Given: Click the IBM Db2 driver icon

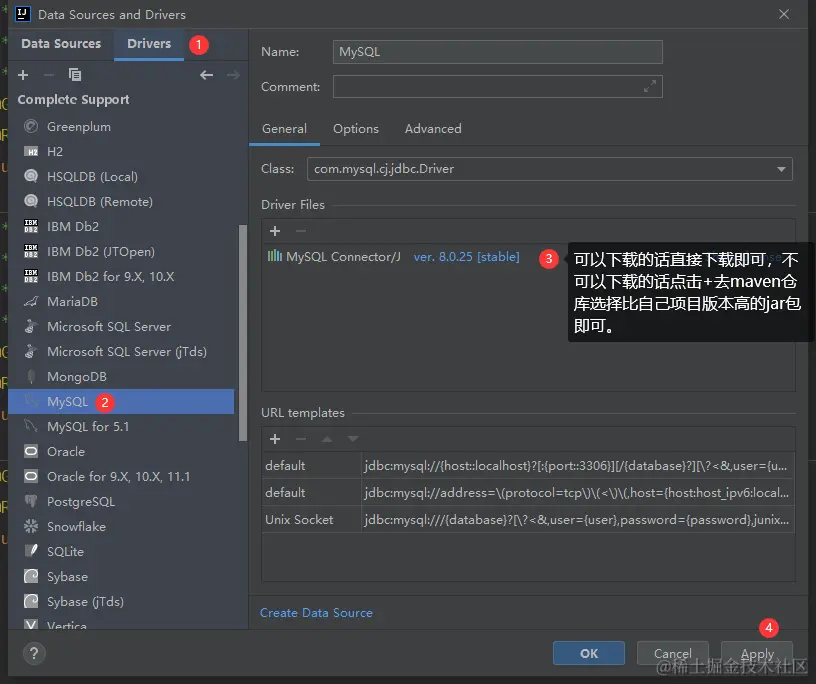Looking at the screenshot, I should [31, 226].
